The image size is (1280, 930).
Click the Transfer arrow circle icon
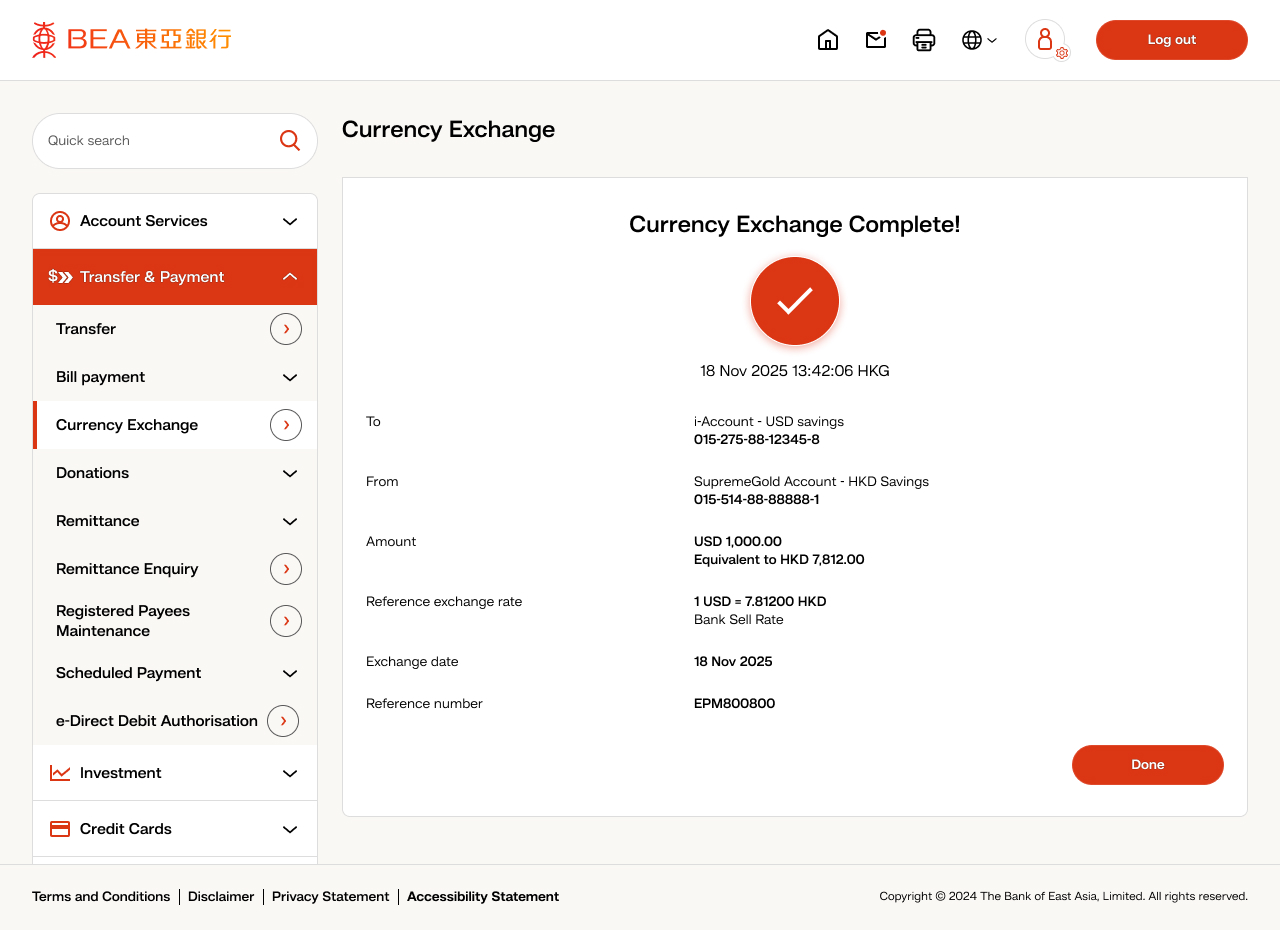(286, 329)
